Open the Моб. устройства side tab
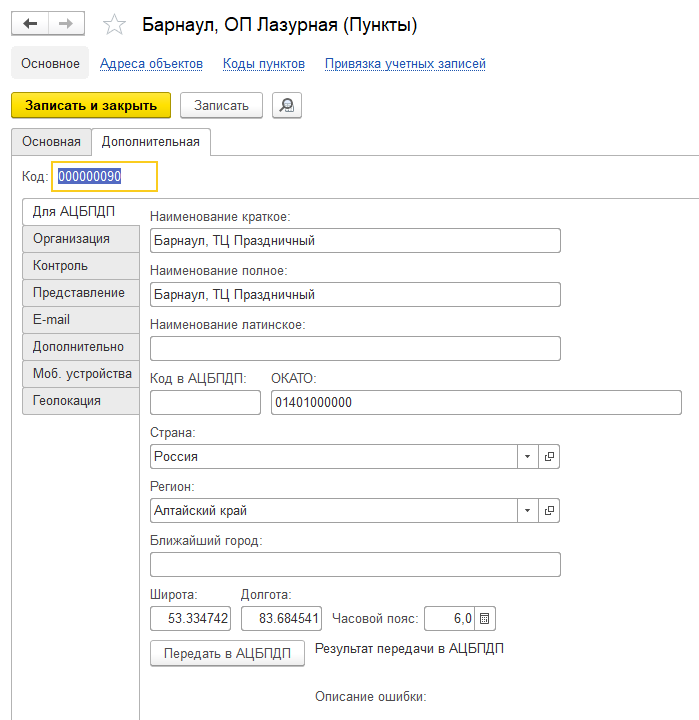The width and height of the screenshot is (699, 720). coord(82,374)
